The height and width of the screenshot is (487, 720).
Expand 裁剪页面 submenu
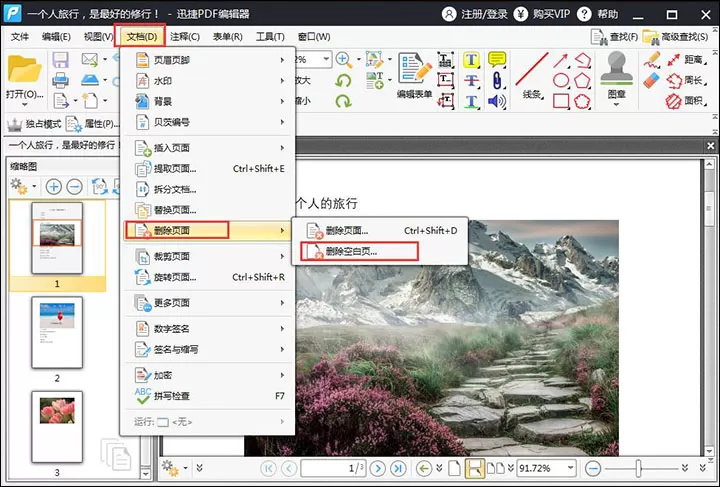(x=209, y=256)
